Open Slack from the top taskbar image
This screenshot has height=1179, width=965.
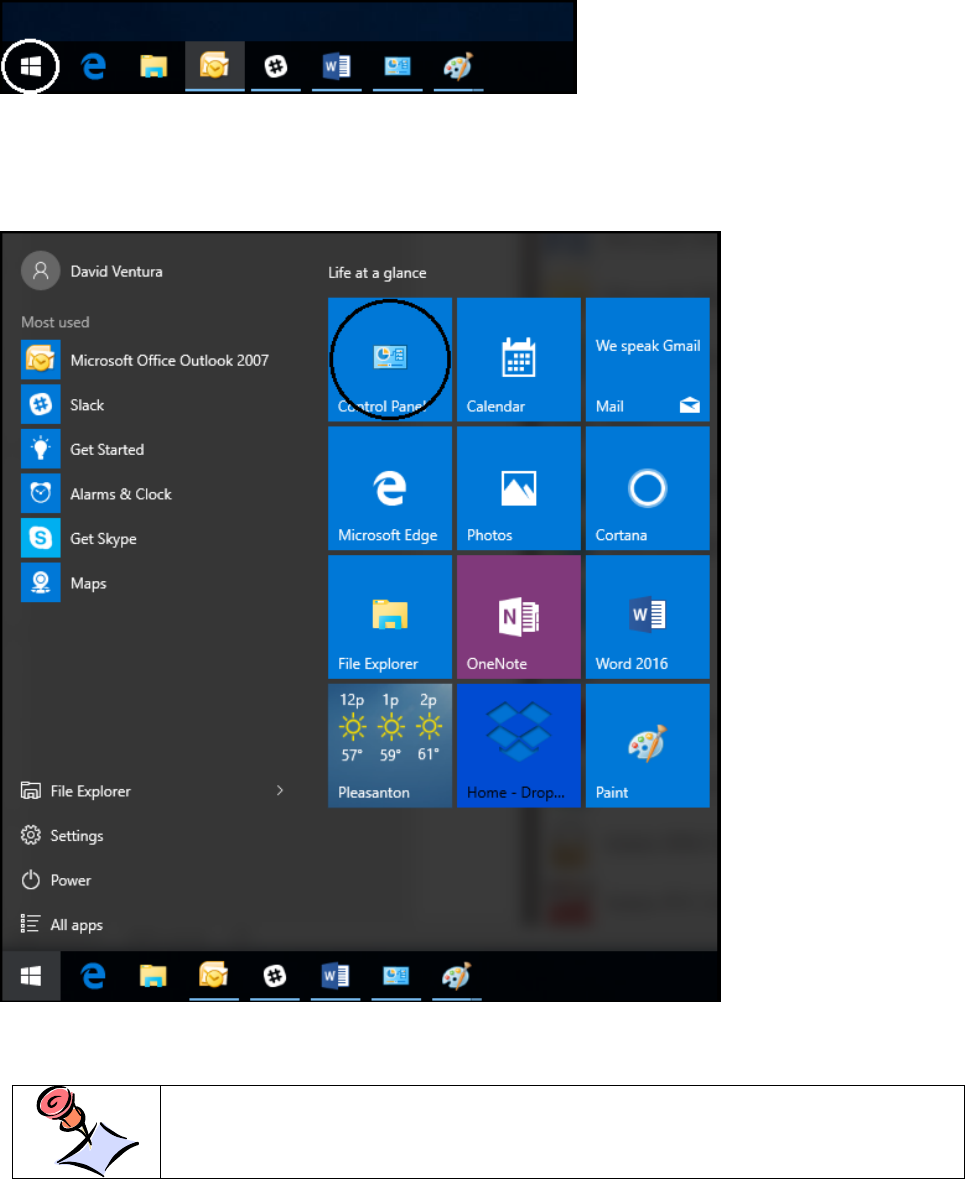pyautogui.click(x=276, y=67)
